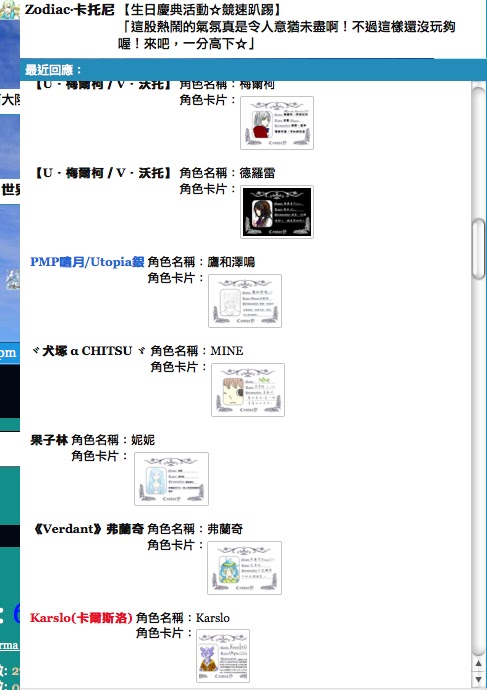This screenshot has width=487, height=690.
Task: Open the Karslo character card thumbnail
Action: pos(223,656)
